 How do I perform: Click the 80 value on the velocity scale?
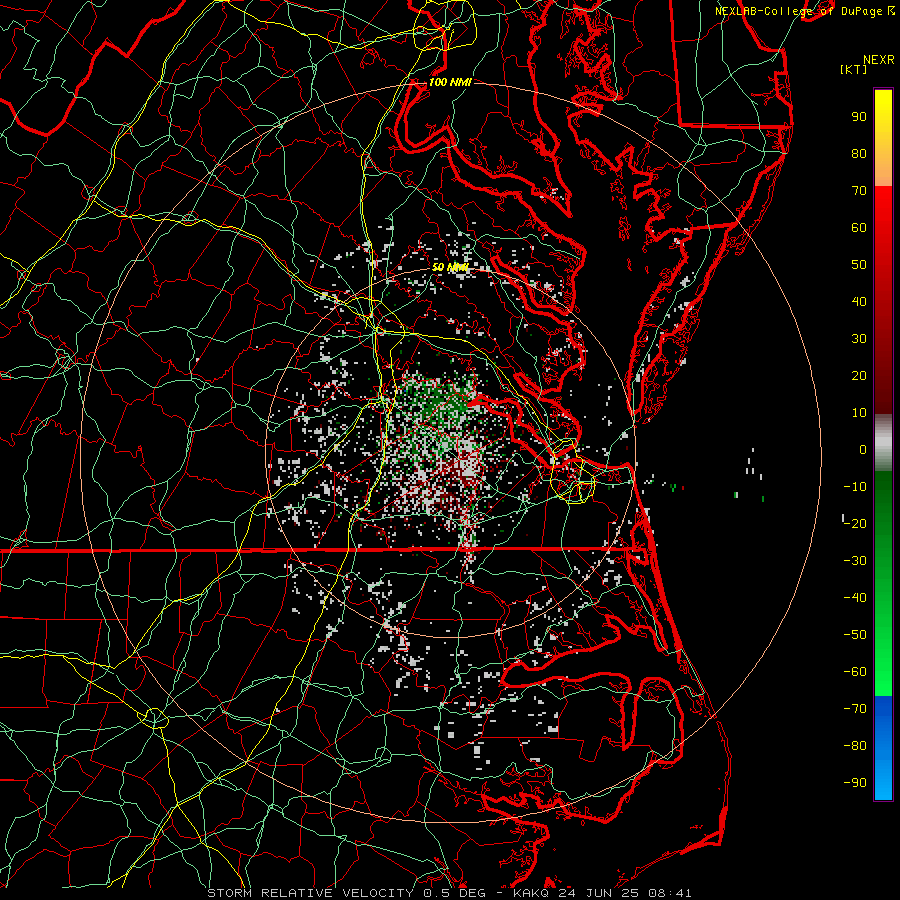pyautogui.click(x=859, y=154)
